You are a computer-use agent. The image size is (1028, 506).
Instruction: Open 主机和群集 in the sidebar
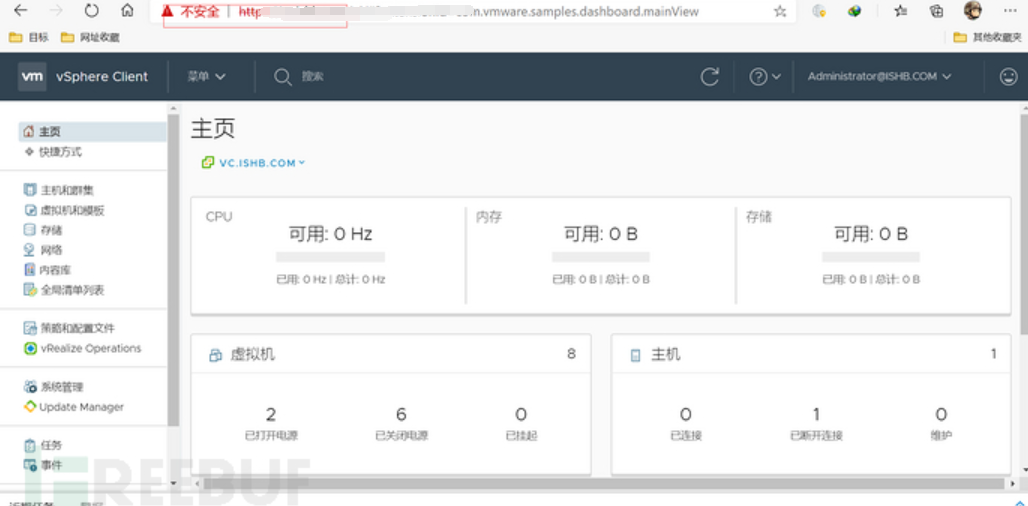[58, 190]
